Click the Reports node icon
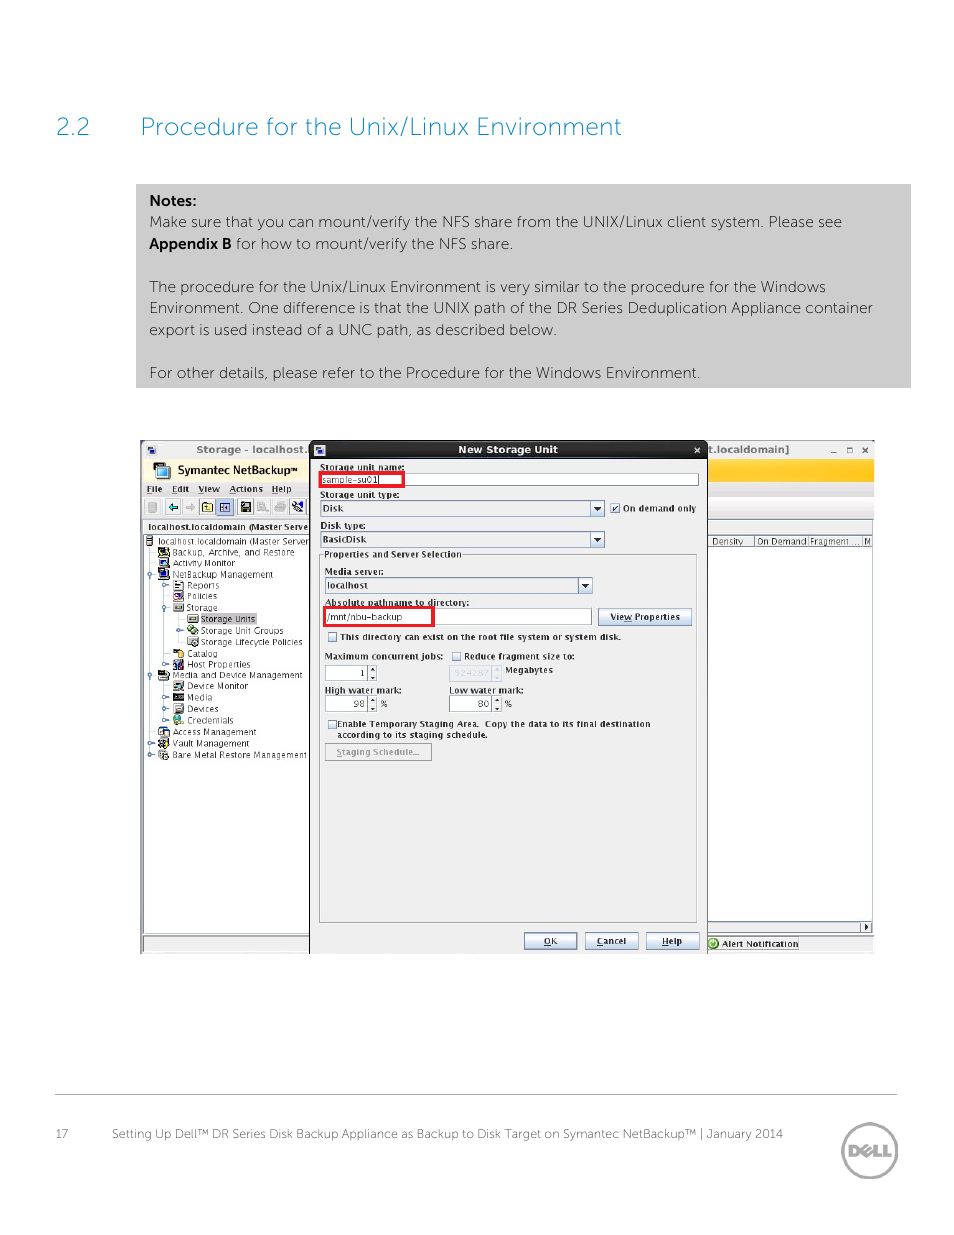The image size is (954, 1235). point(179,586)
